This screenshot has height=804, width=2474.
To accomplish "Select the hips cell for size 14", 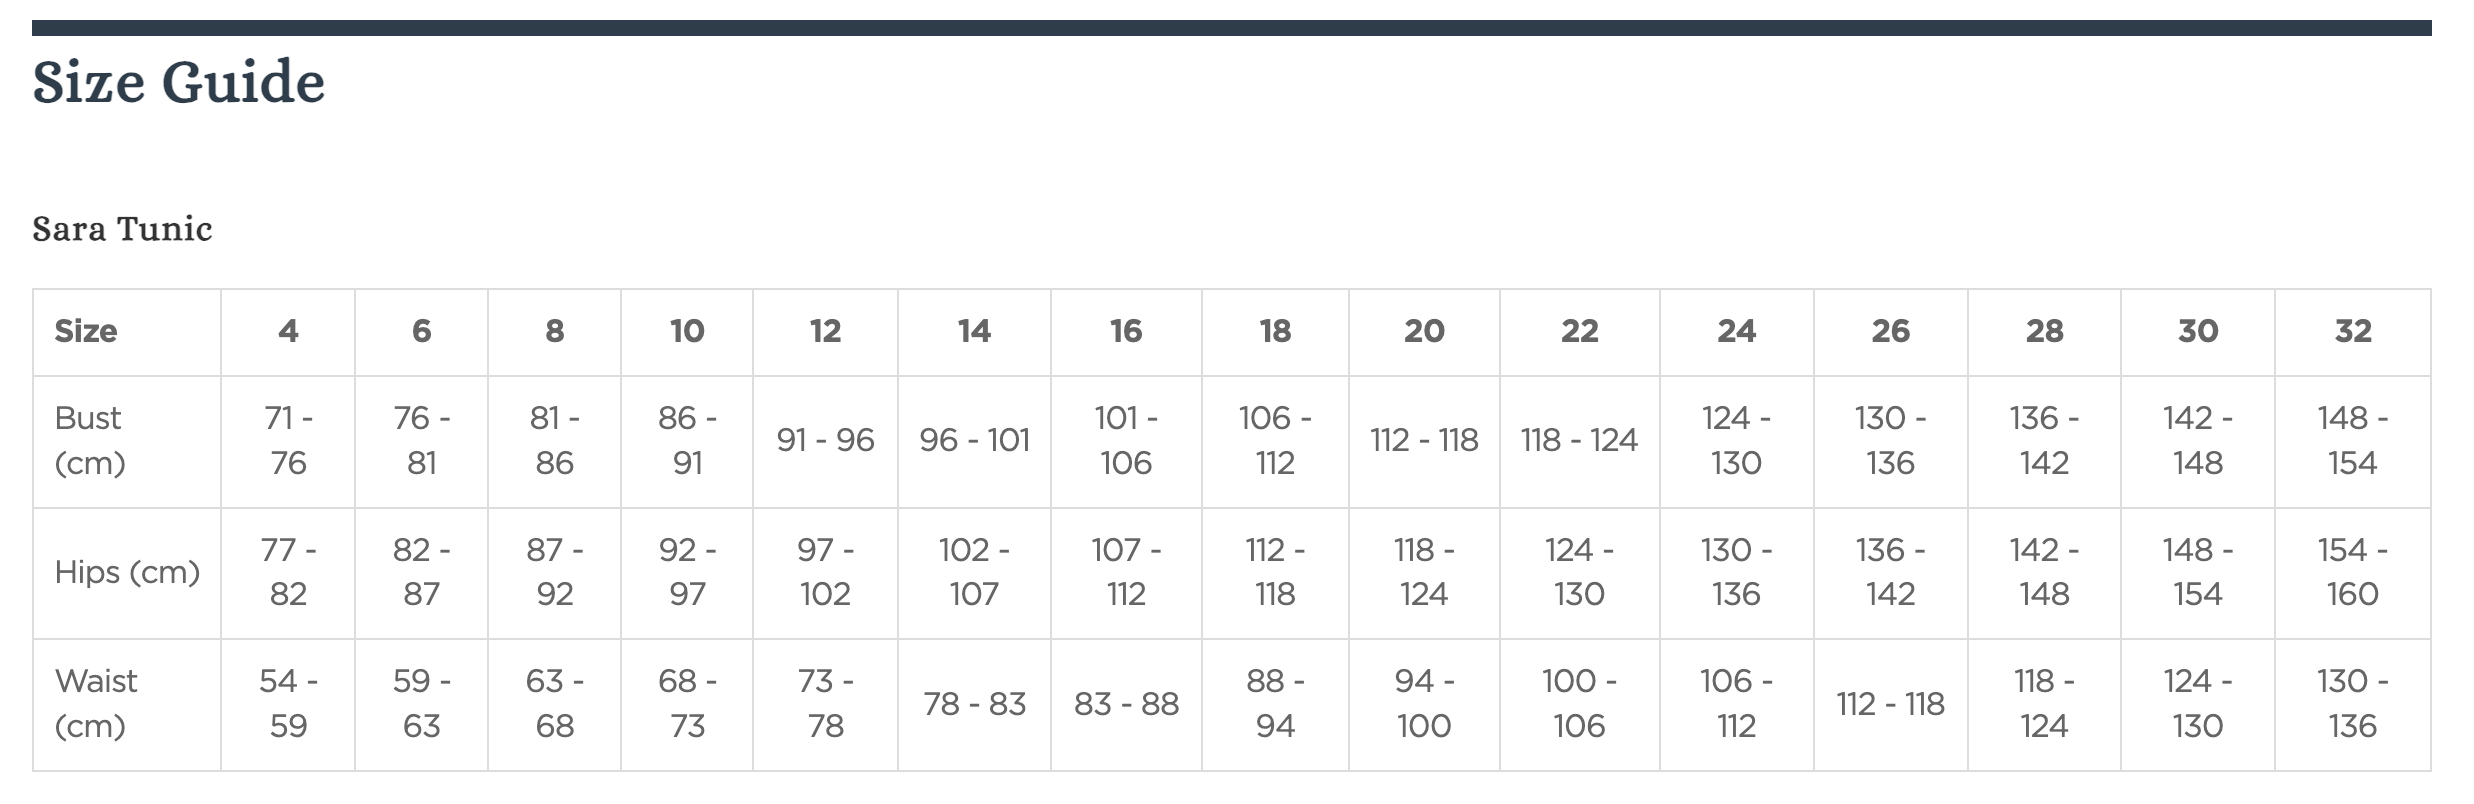I will [974, 572].
